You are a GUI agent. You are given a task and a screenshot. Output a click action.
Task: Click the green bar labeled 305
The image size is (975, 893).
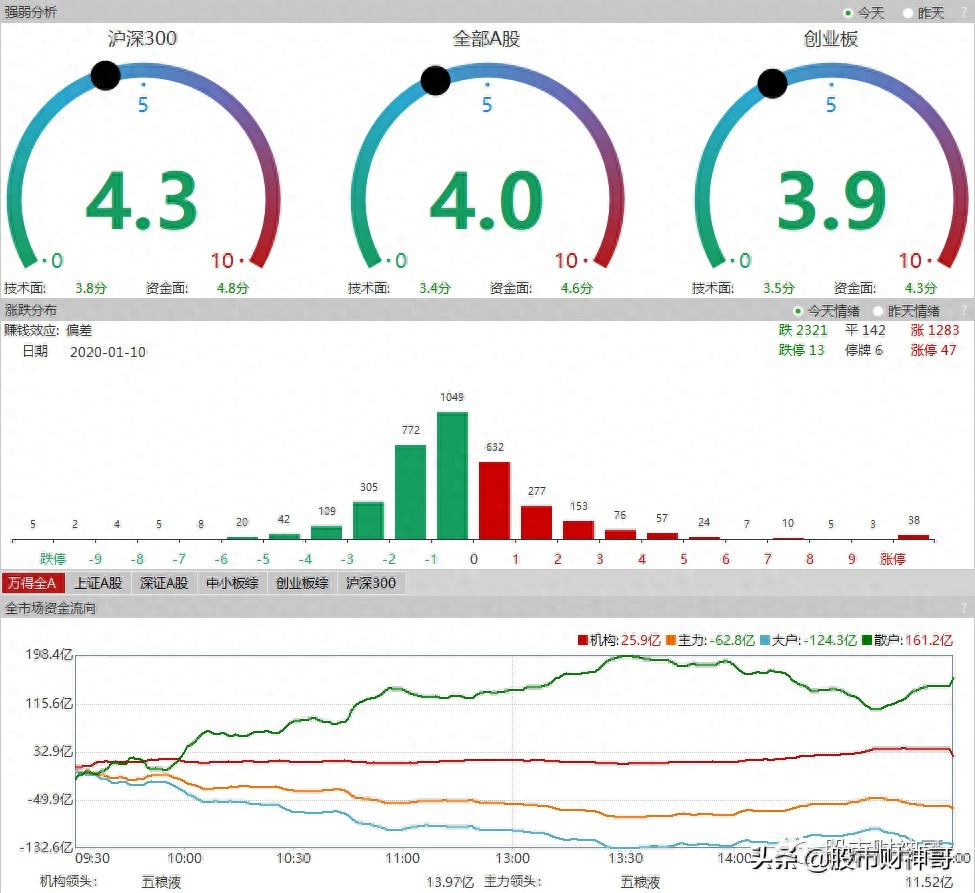click(368, 521)
